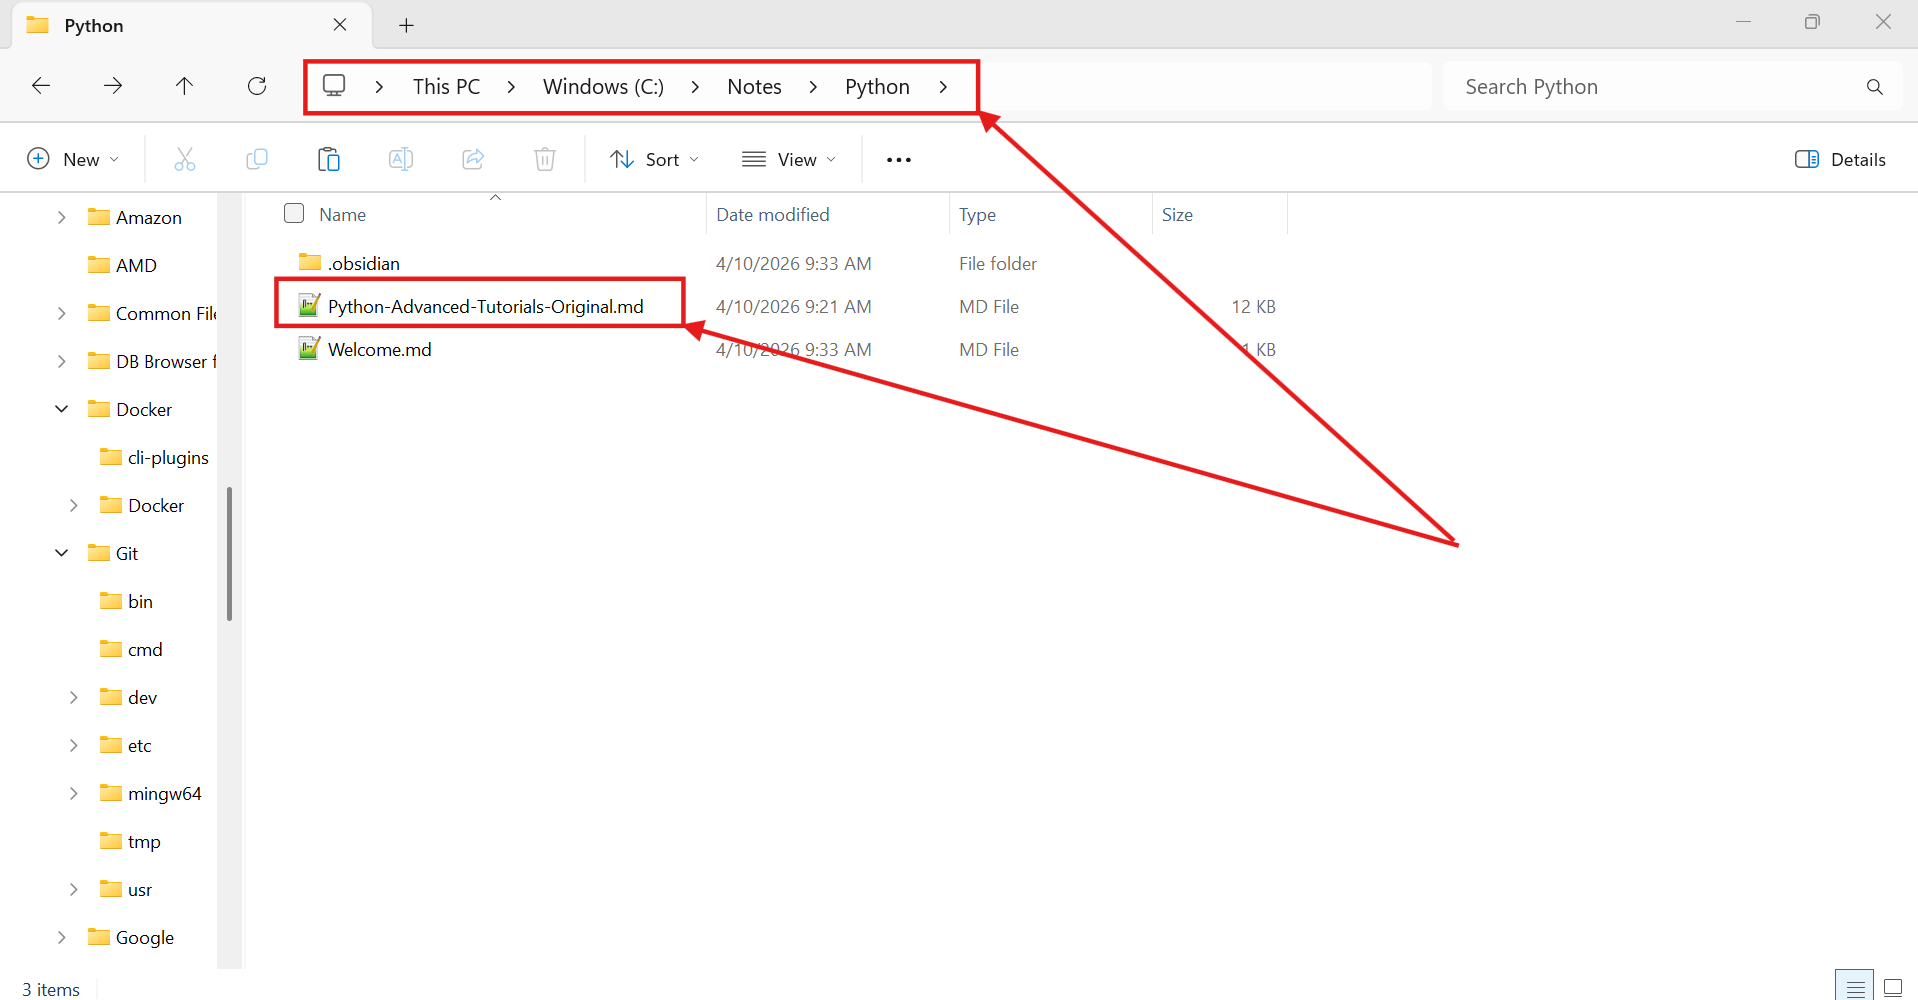Open Notes from the breadcrumb bar
This screenshot has width=1918, height=1000.
[x=754, y=86]
